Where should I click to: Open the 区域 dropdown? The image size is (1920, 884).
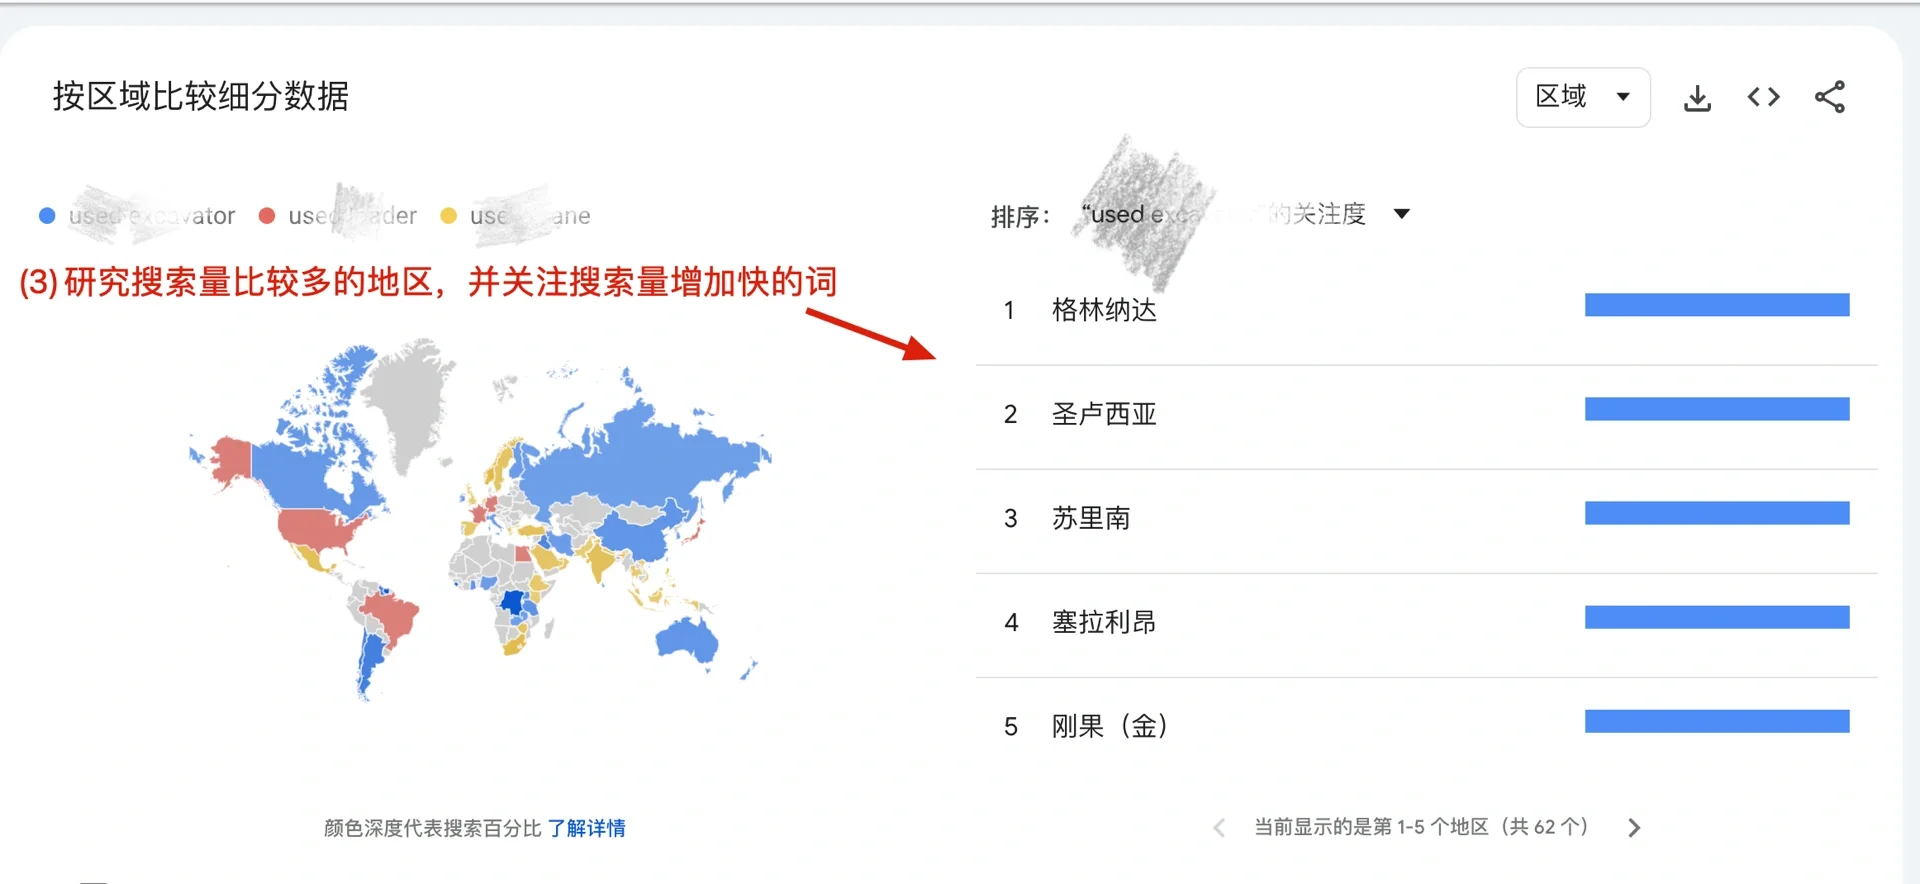[1583, 97]
